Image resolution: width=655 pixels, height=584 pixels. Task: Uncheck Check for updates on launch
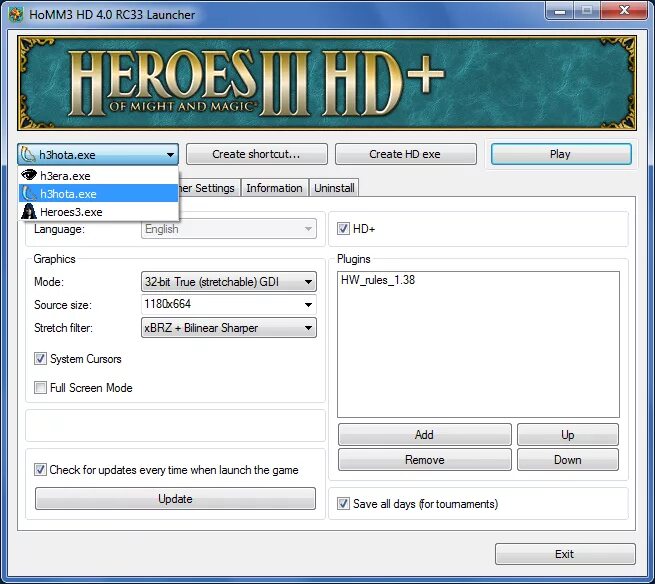(41, 470)
